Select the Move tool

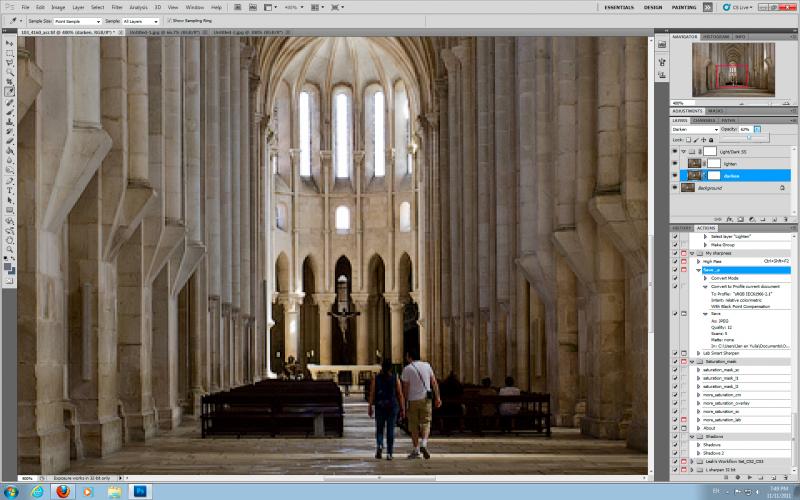[x=9, y=43]
